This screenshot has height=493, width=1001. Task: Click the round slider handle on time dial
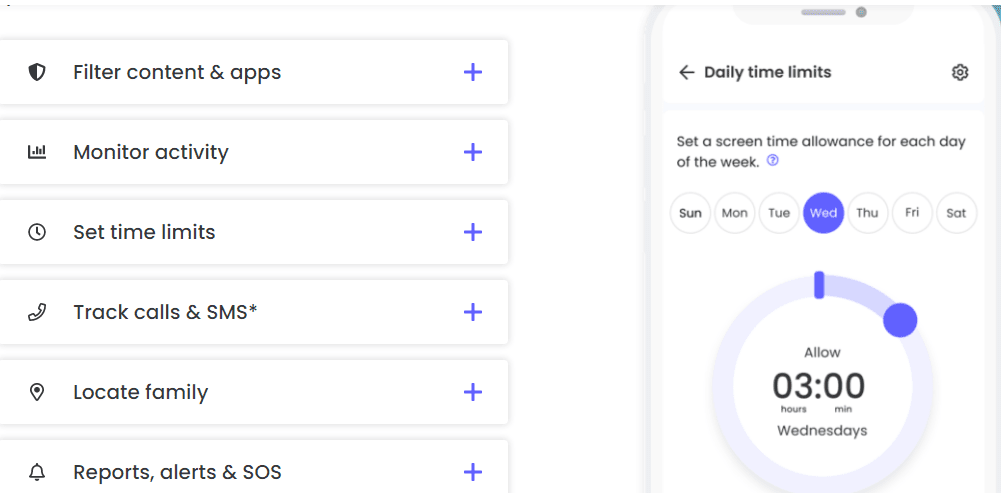[900, 320]
